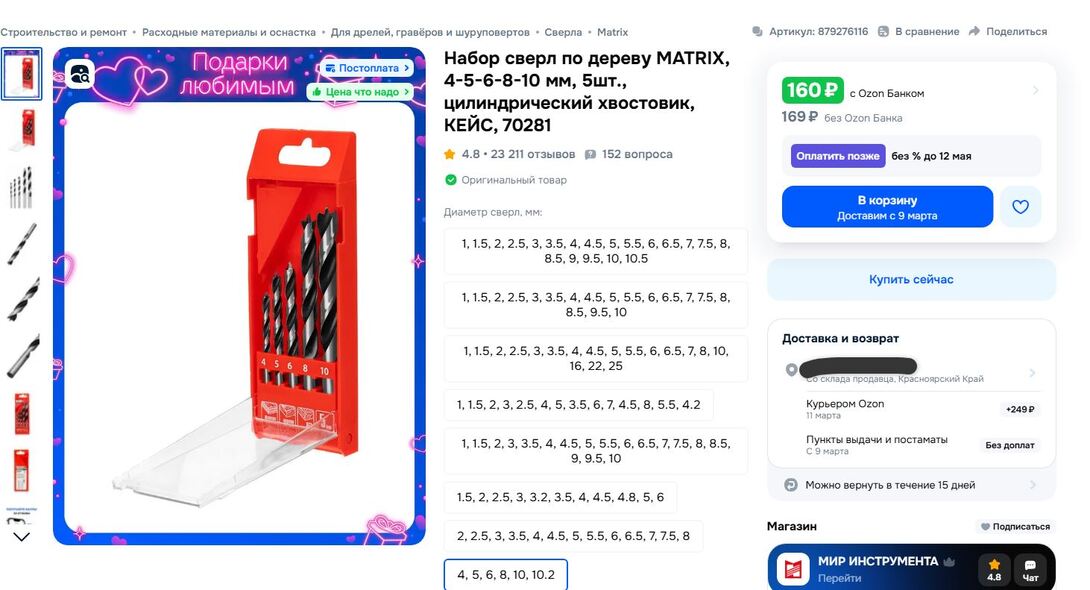Add item with В корзину button
This screenshot has height=590, width=1090.
click(887, 206)
